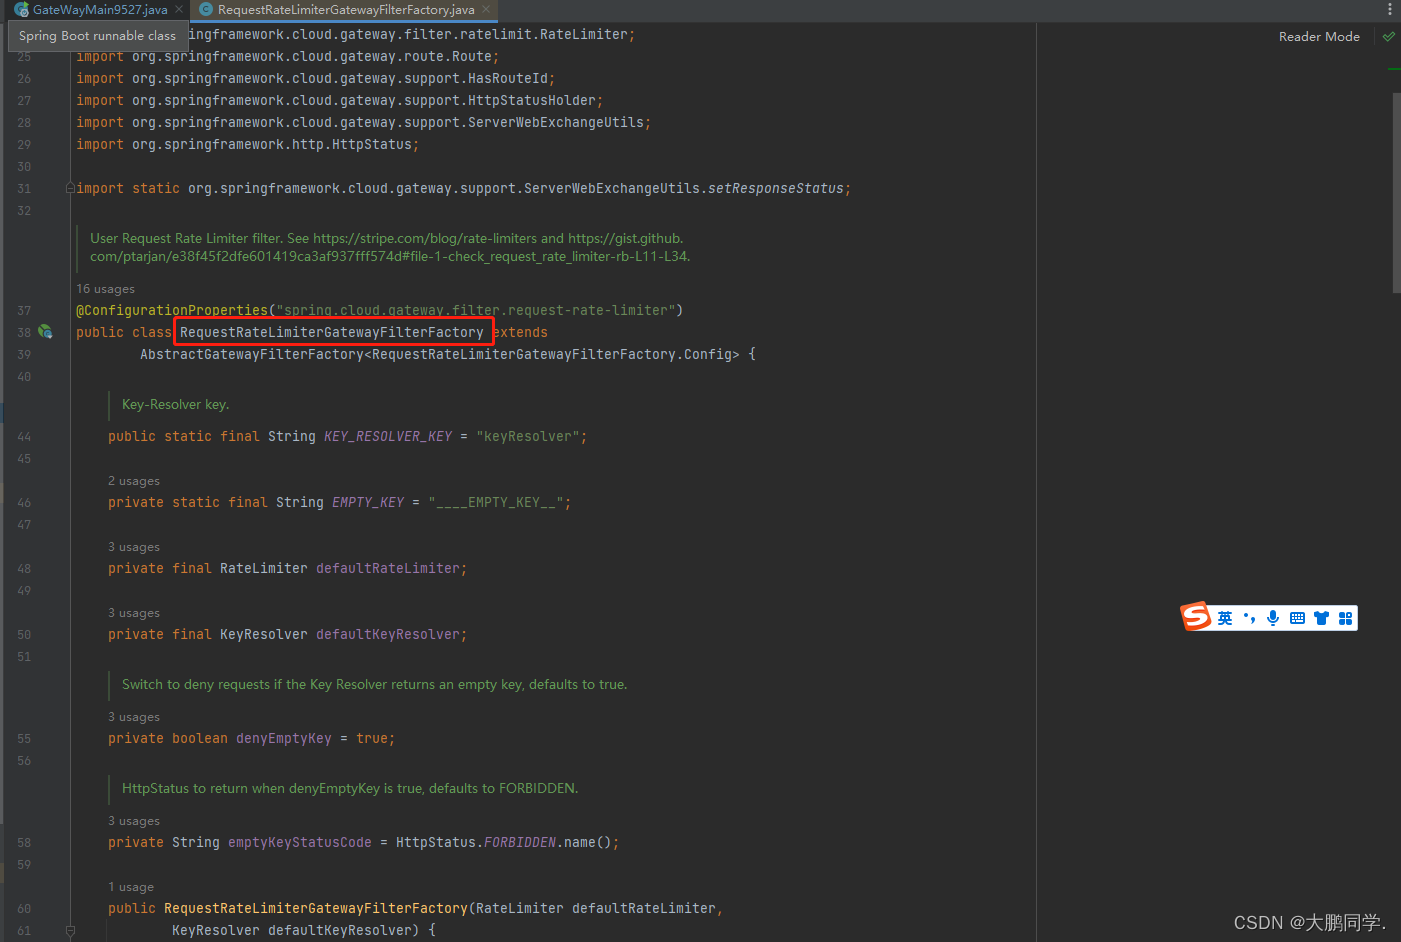Click the setResponseStatus static import on line 31
This screenshot has height=942, width=1401.
776,188
